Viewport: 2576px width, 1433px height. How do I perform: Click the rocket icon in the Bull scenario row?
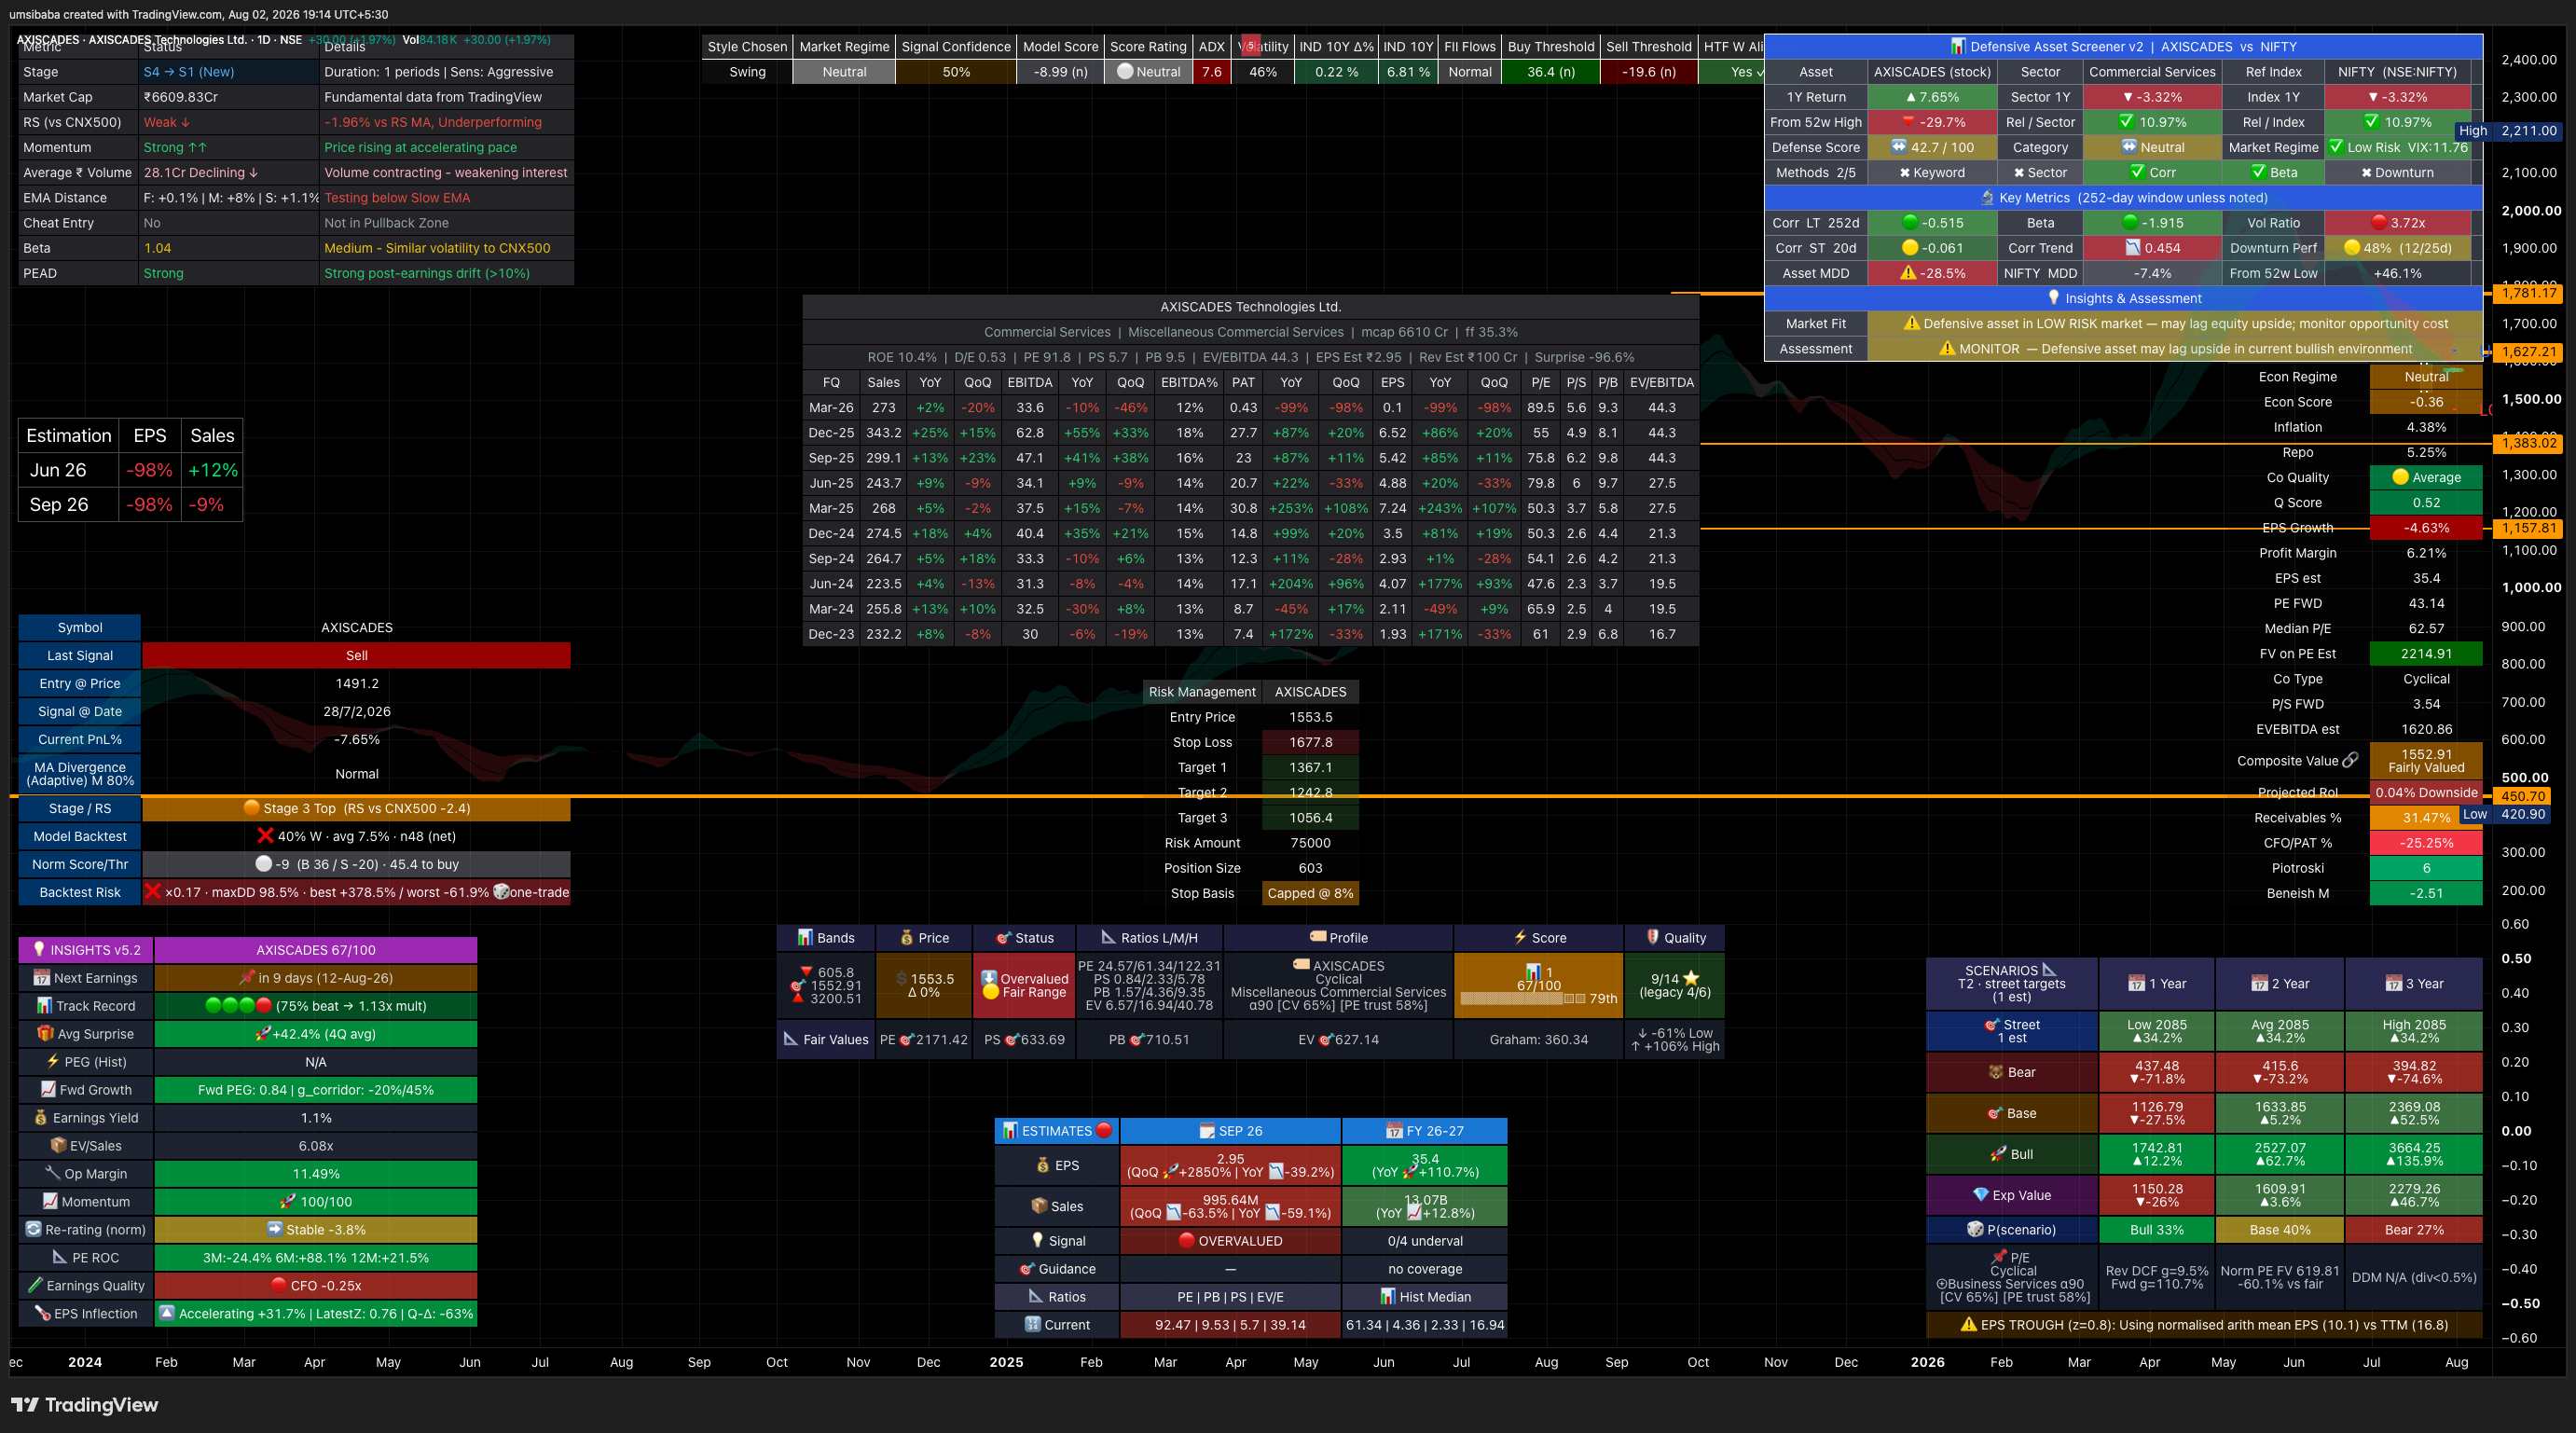click(1998, 1154)
